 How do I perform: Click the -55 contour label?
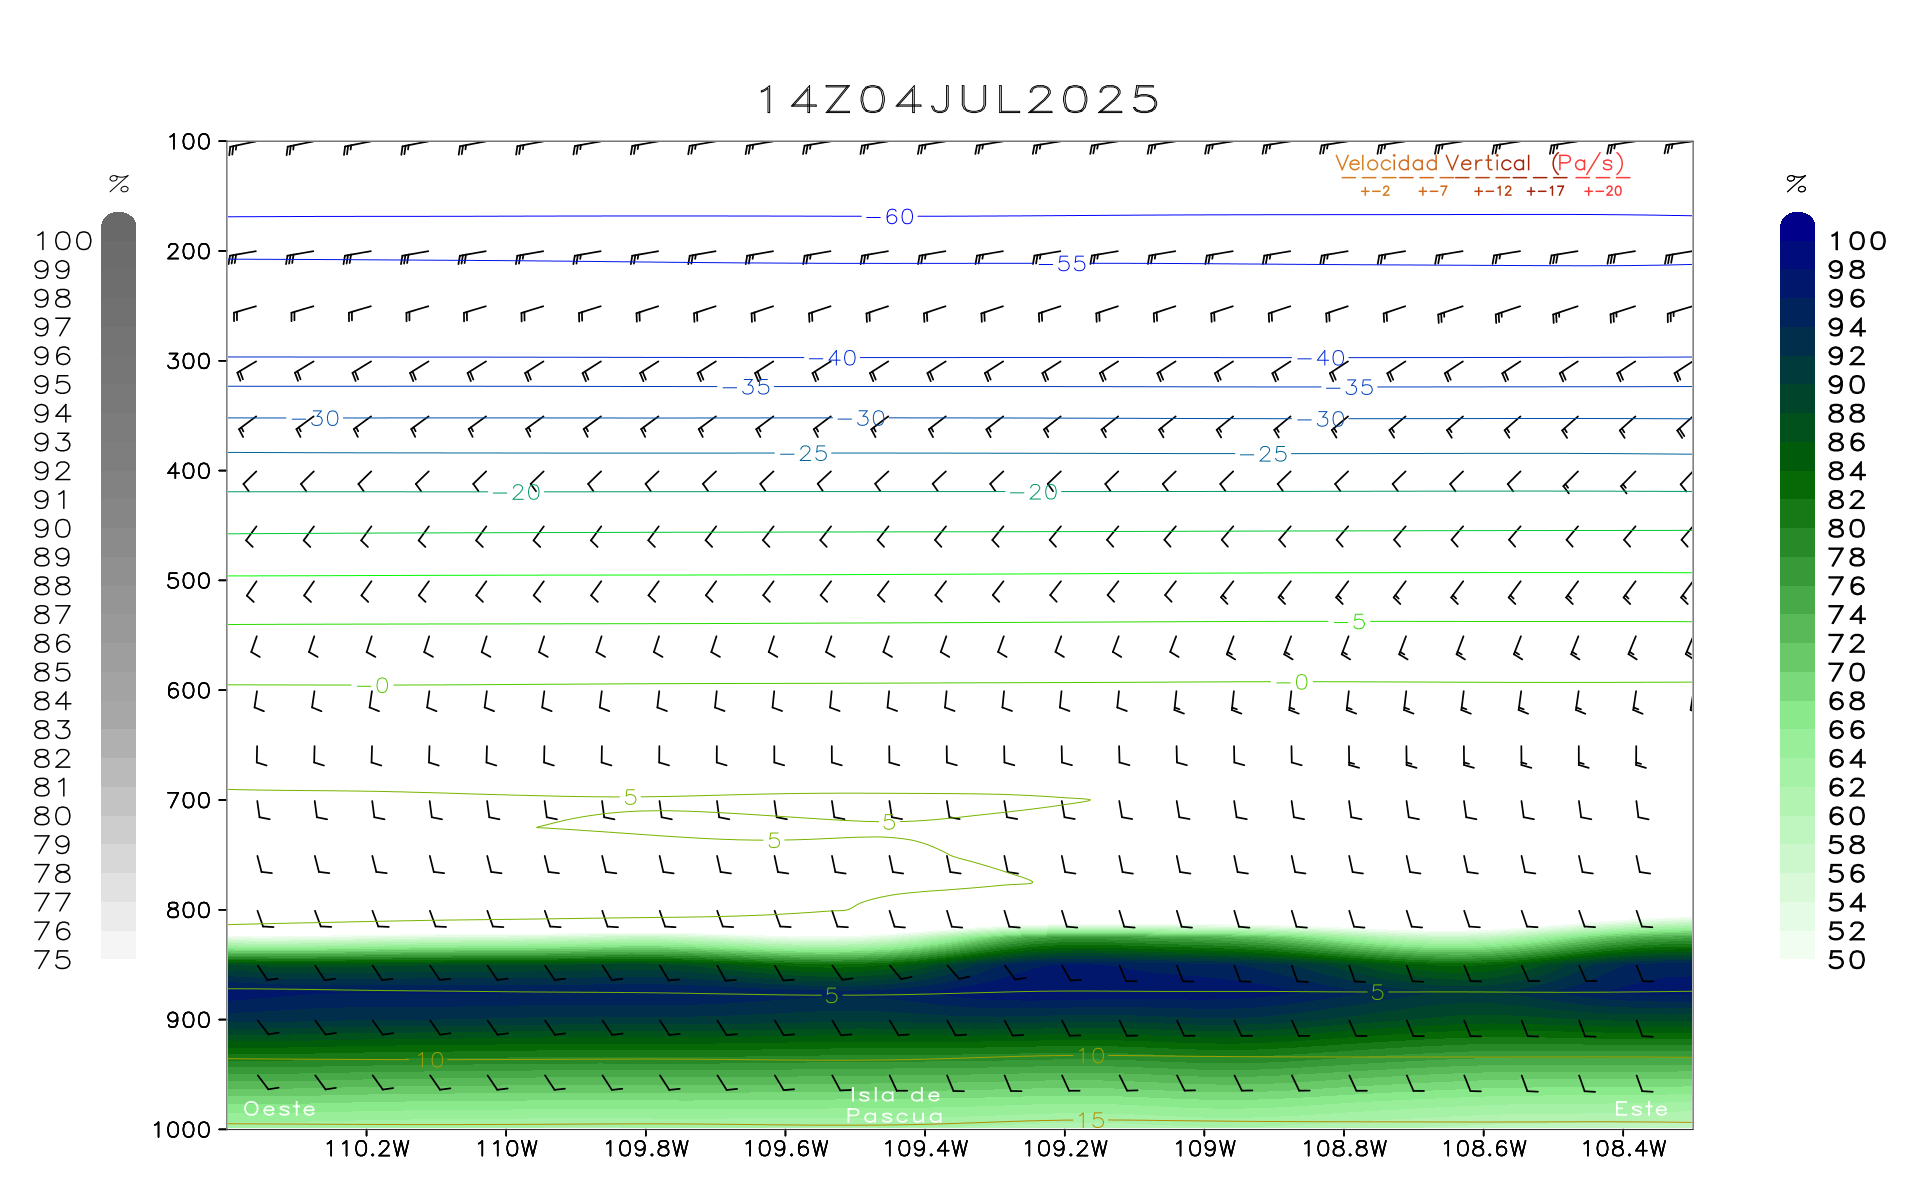[x=1062, y=264]
